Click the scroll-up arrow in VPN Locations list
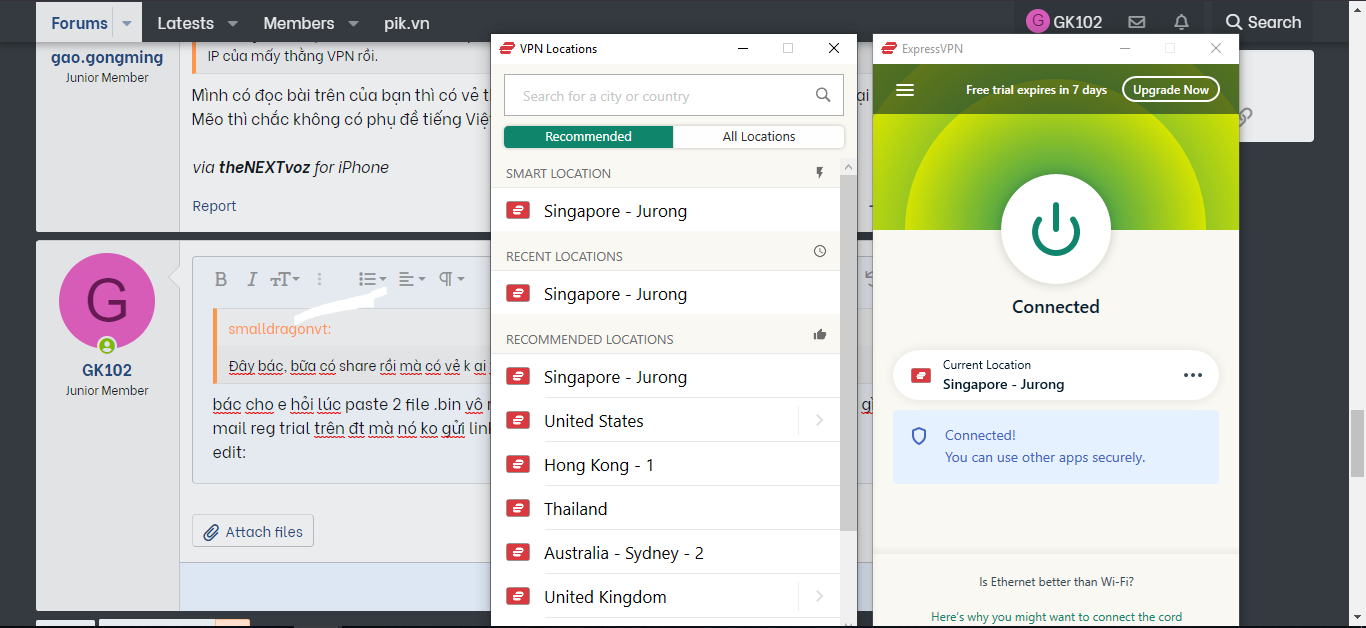 click(x=848, y=167)
